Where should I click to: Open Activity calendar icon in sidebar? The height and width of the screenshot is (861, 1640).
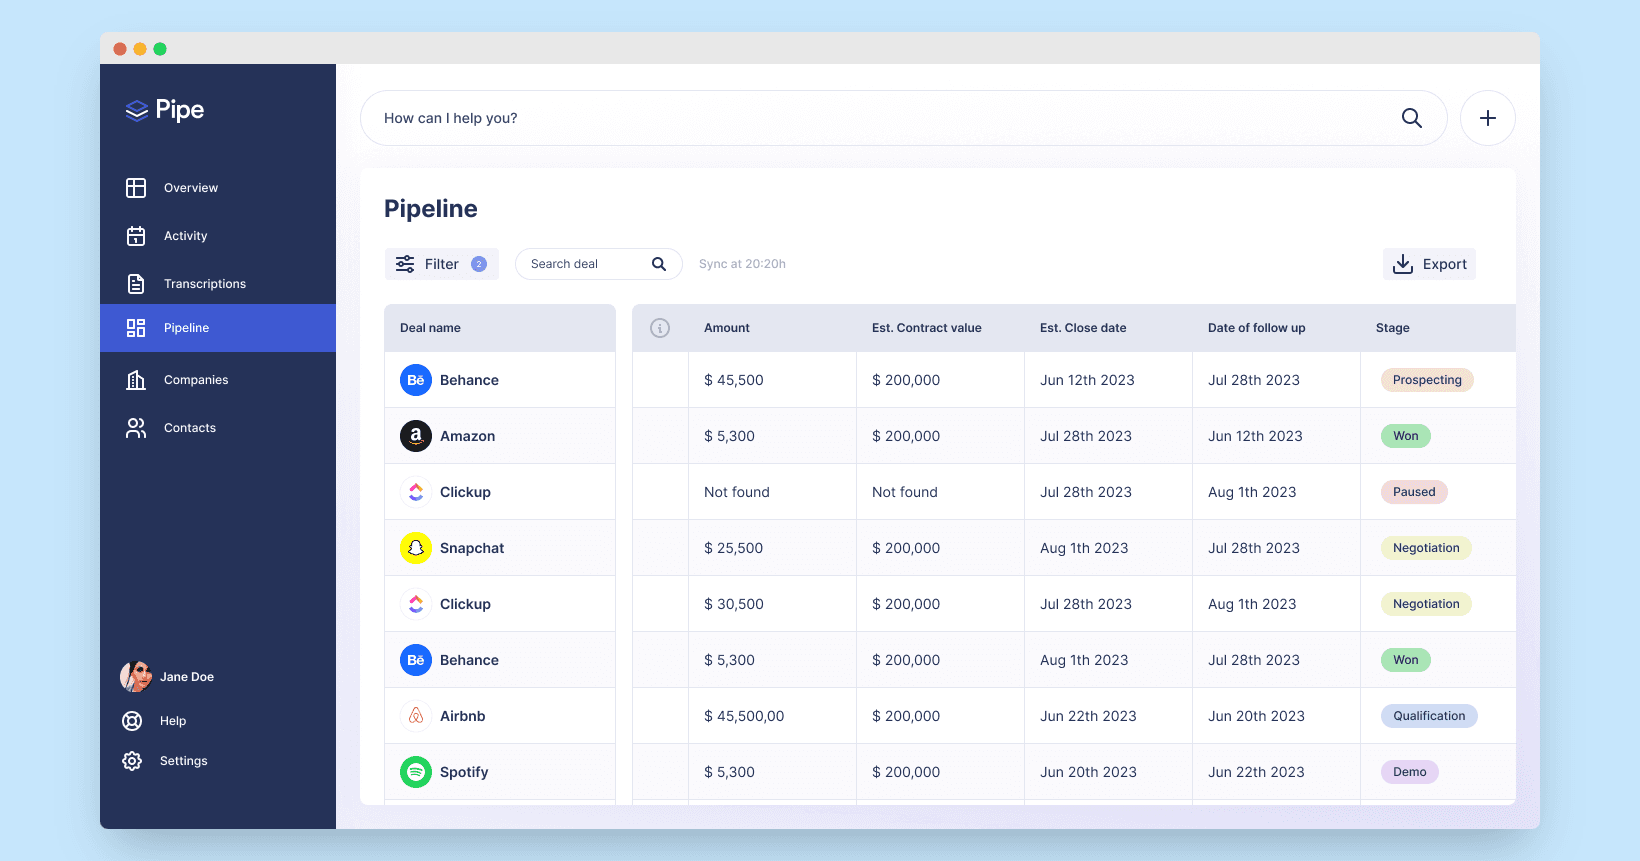[136, 236]
